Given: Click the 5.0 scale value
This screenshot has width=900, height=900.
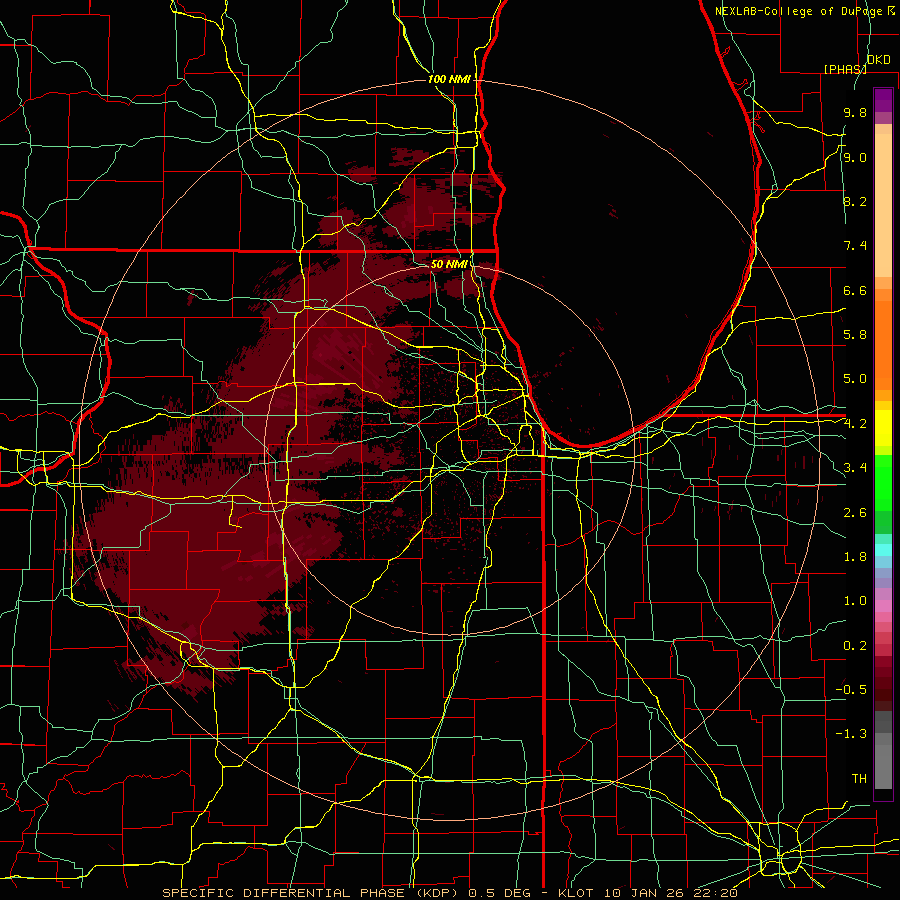Looking at the screenshot, I should [855, 379].
